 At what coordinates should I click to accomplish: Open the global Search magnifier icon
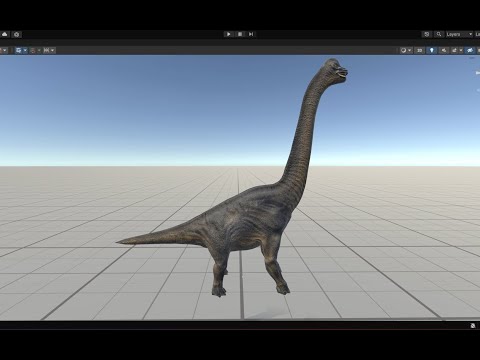click(x=439, y=34)
